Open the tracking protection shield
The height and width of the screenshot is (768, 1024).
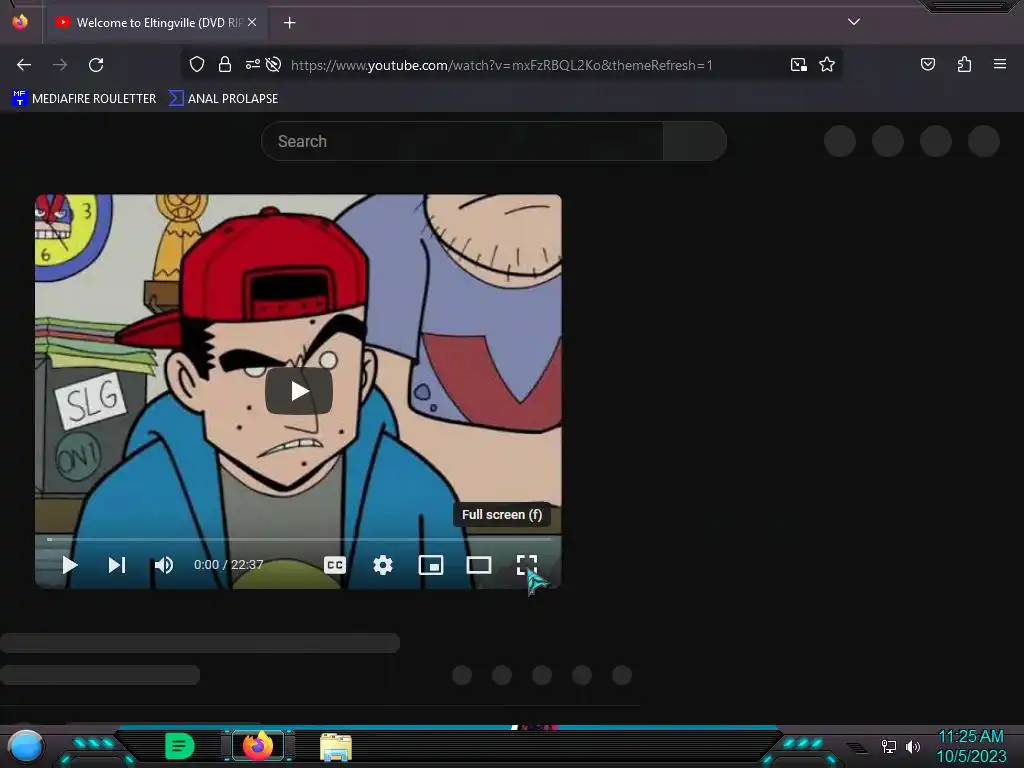click(197, 65)
